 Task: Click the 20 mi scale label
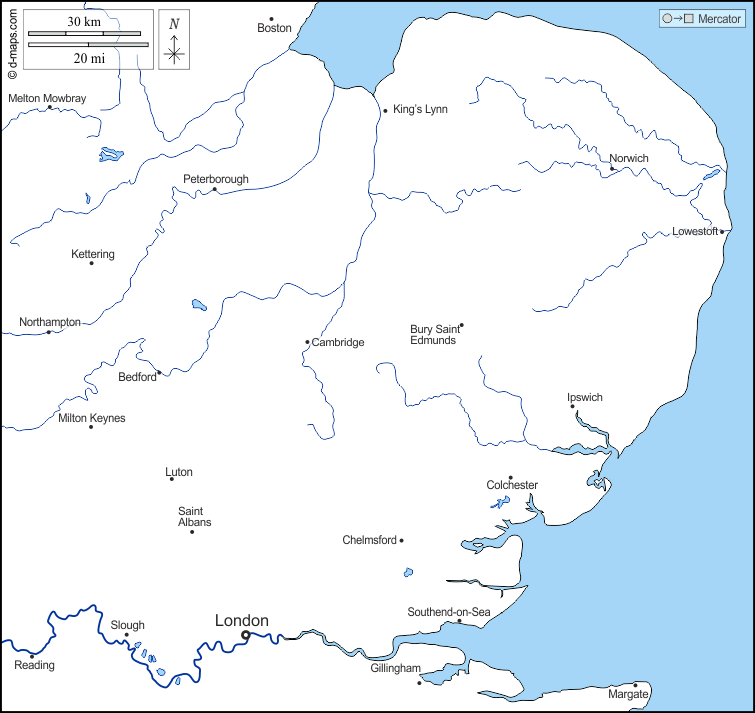click(x=89, y=58)
